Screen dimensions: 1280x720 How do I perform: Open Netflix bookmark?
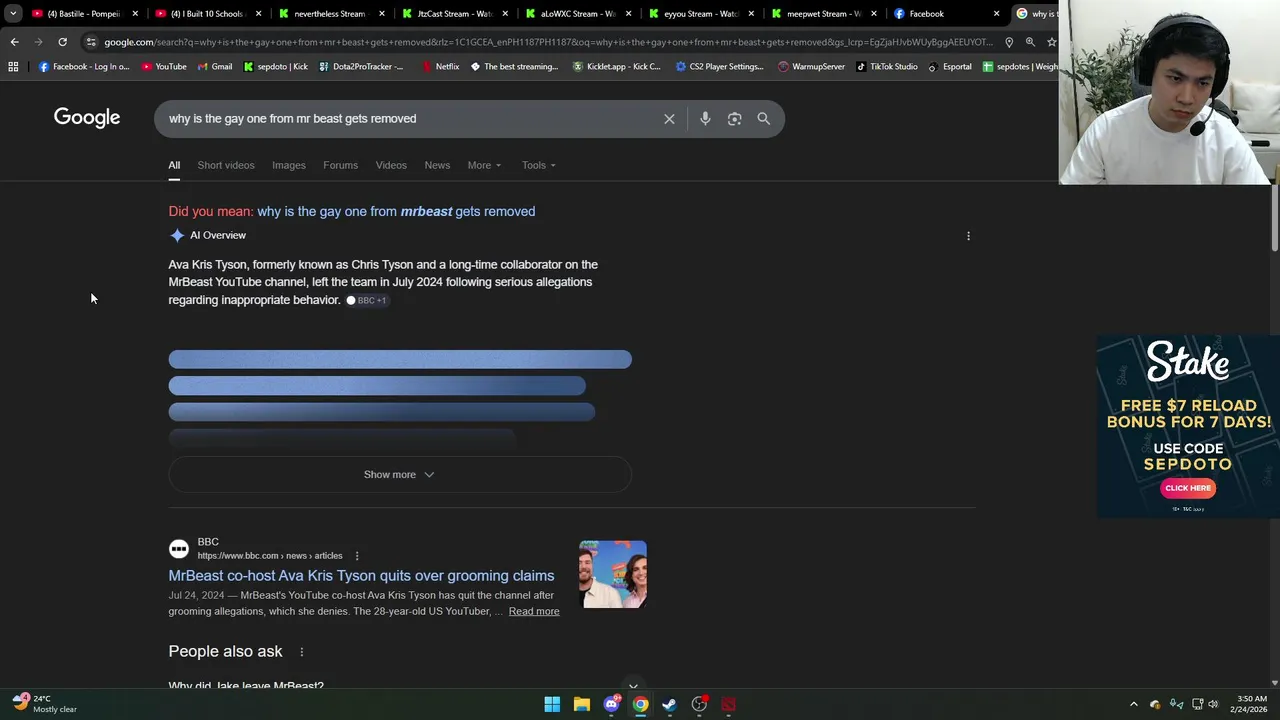click(440, 67)
